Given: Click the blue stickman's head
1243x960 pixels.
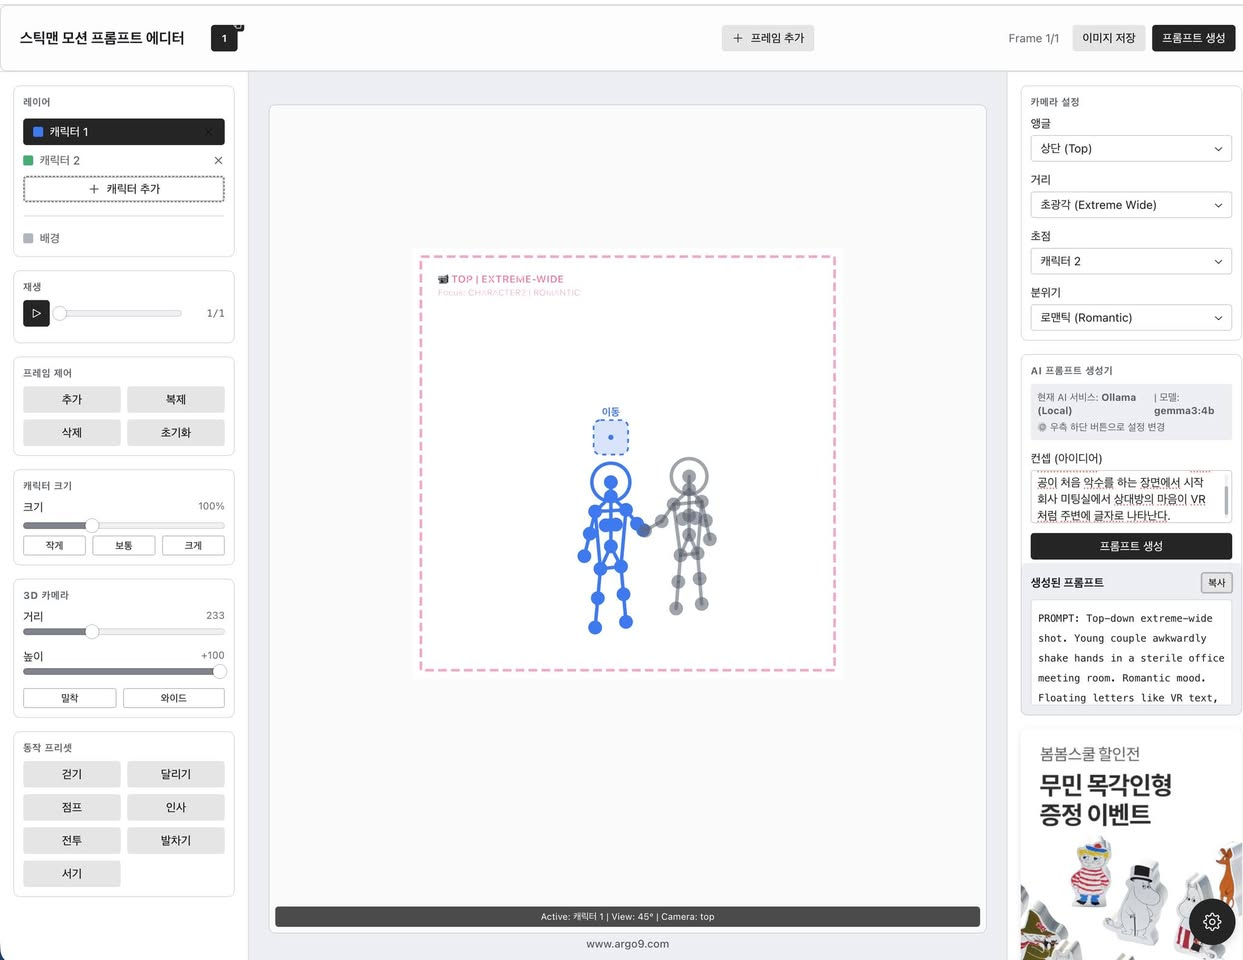Looking at the screenshot, I should [x=610, y=482].
